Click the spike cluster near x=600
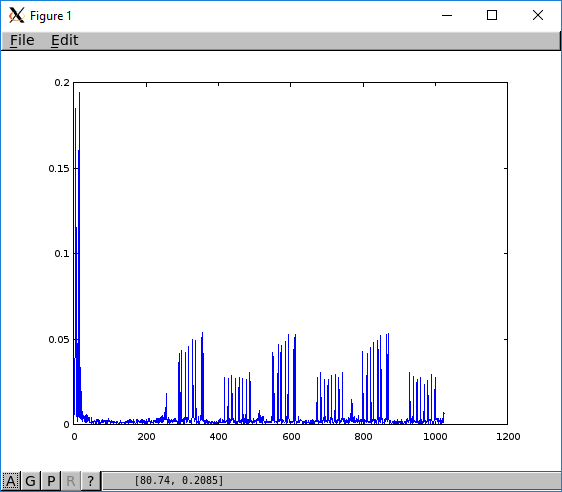The image size is (562, 492). click(284, 379)
